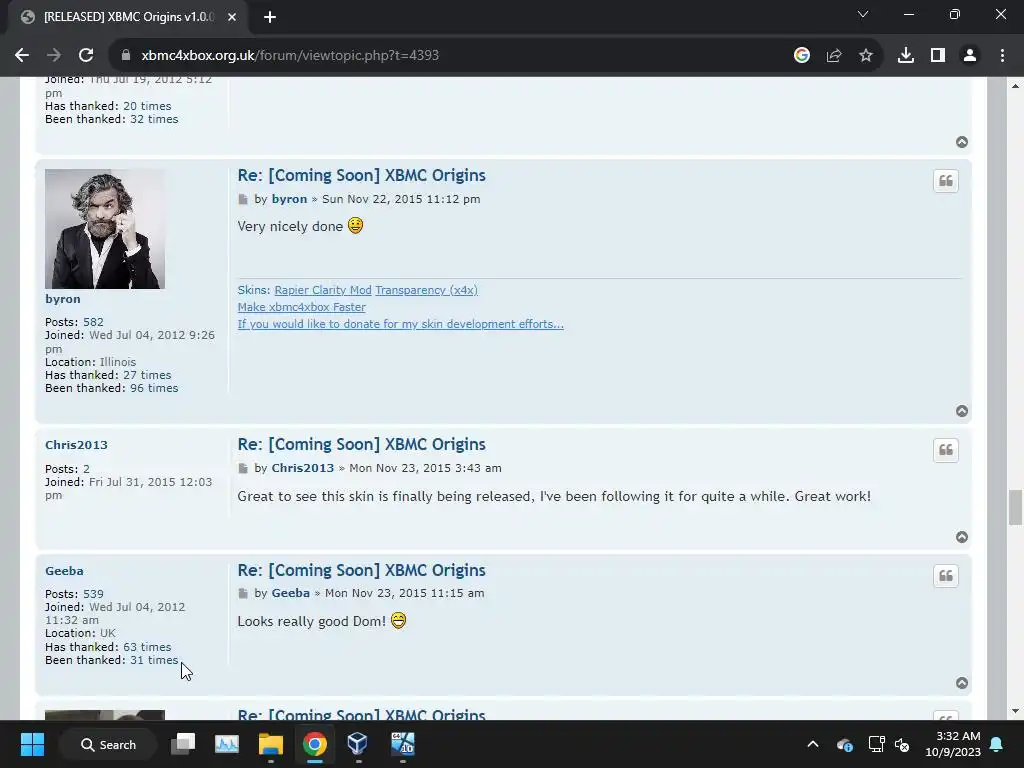Open byron's avatar image
This screenshot has height=768, width=1024.
pos(104,229)
